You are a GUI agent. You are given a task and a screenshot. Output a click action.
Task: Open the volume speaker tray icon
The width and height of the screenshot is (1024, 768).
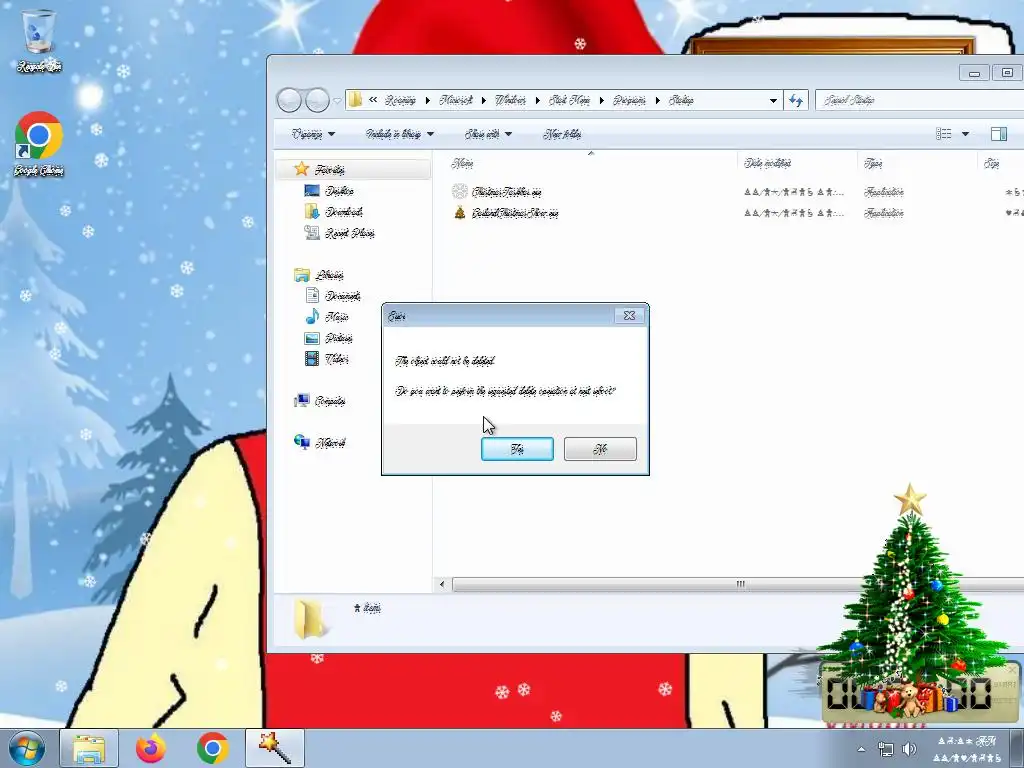[908, 749]
